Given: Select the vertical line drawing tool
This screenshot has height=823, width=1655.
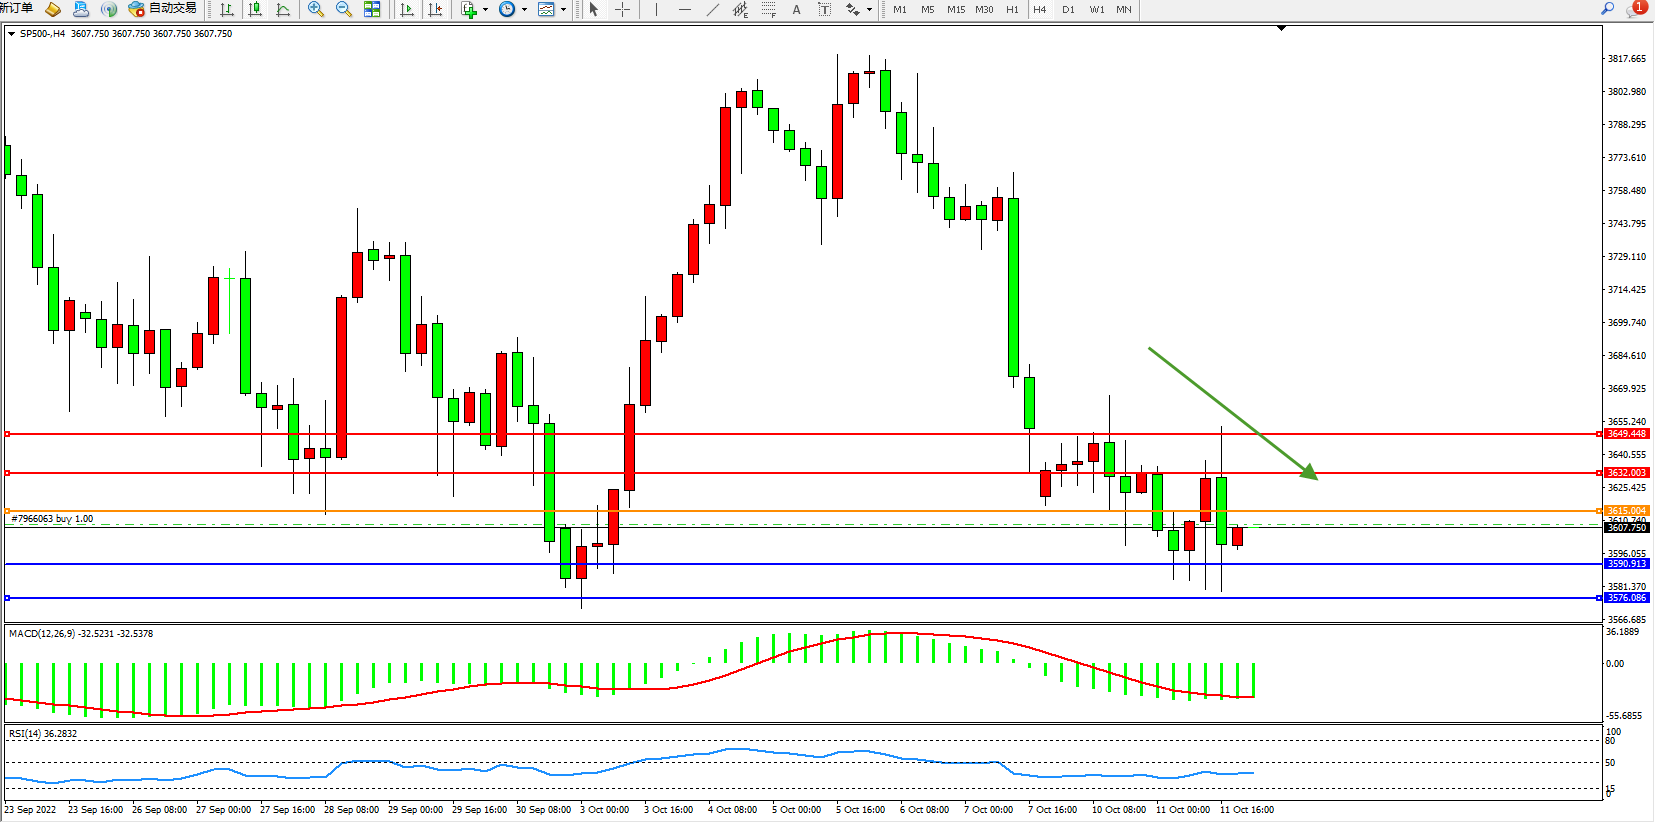Looking at the screenshot, I should 656,9.
